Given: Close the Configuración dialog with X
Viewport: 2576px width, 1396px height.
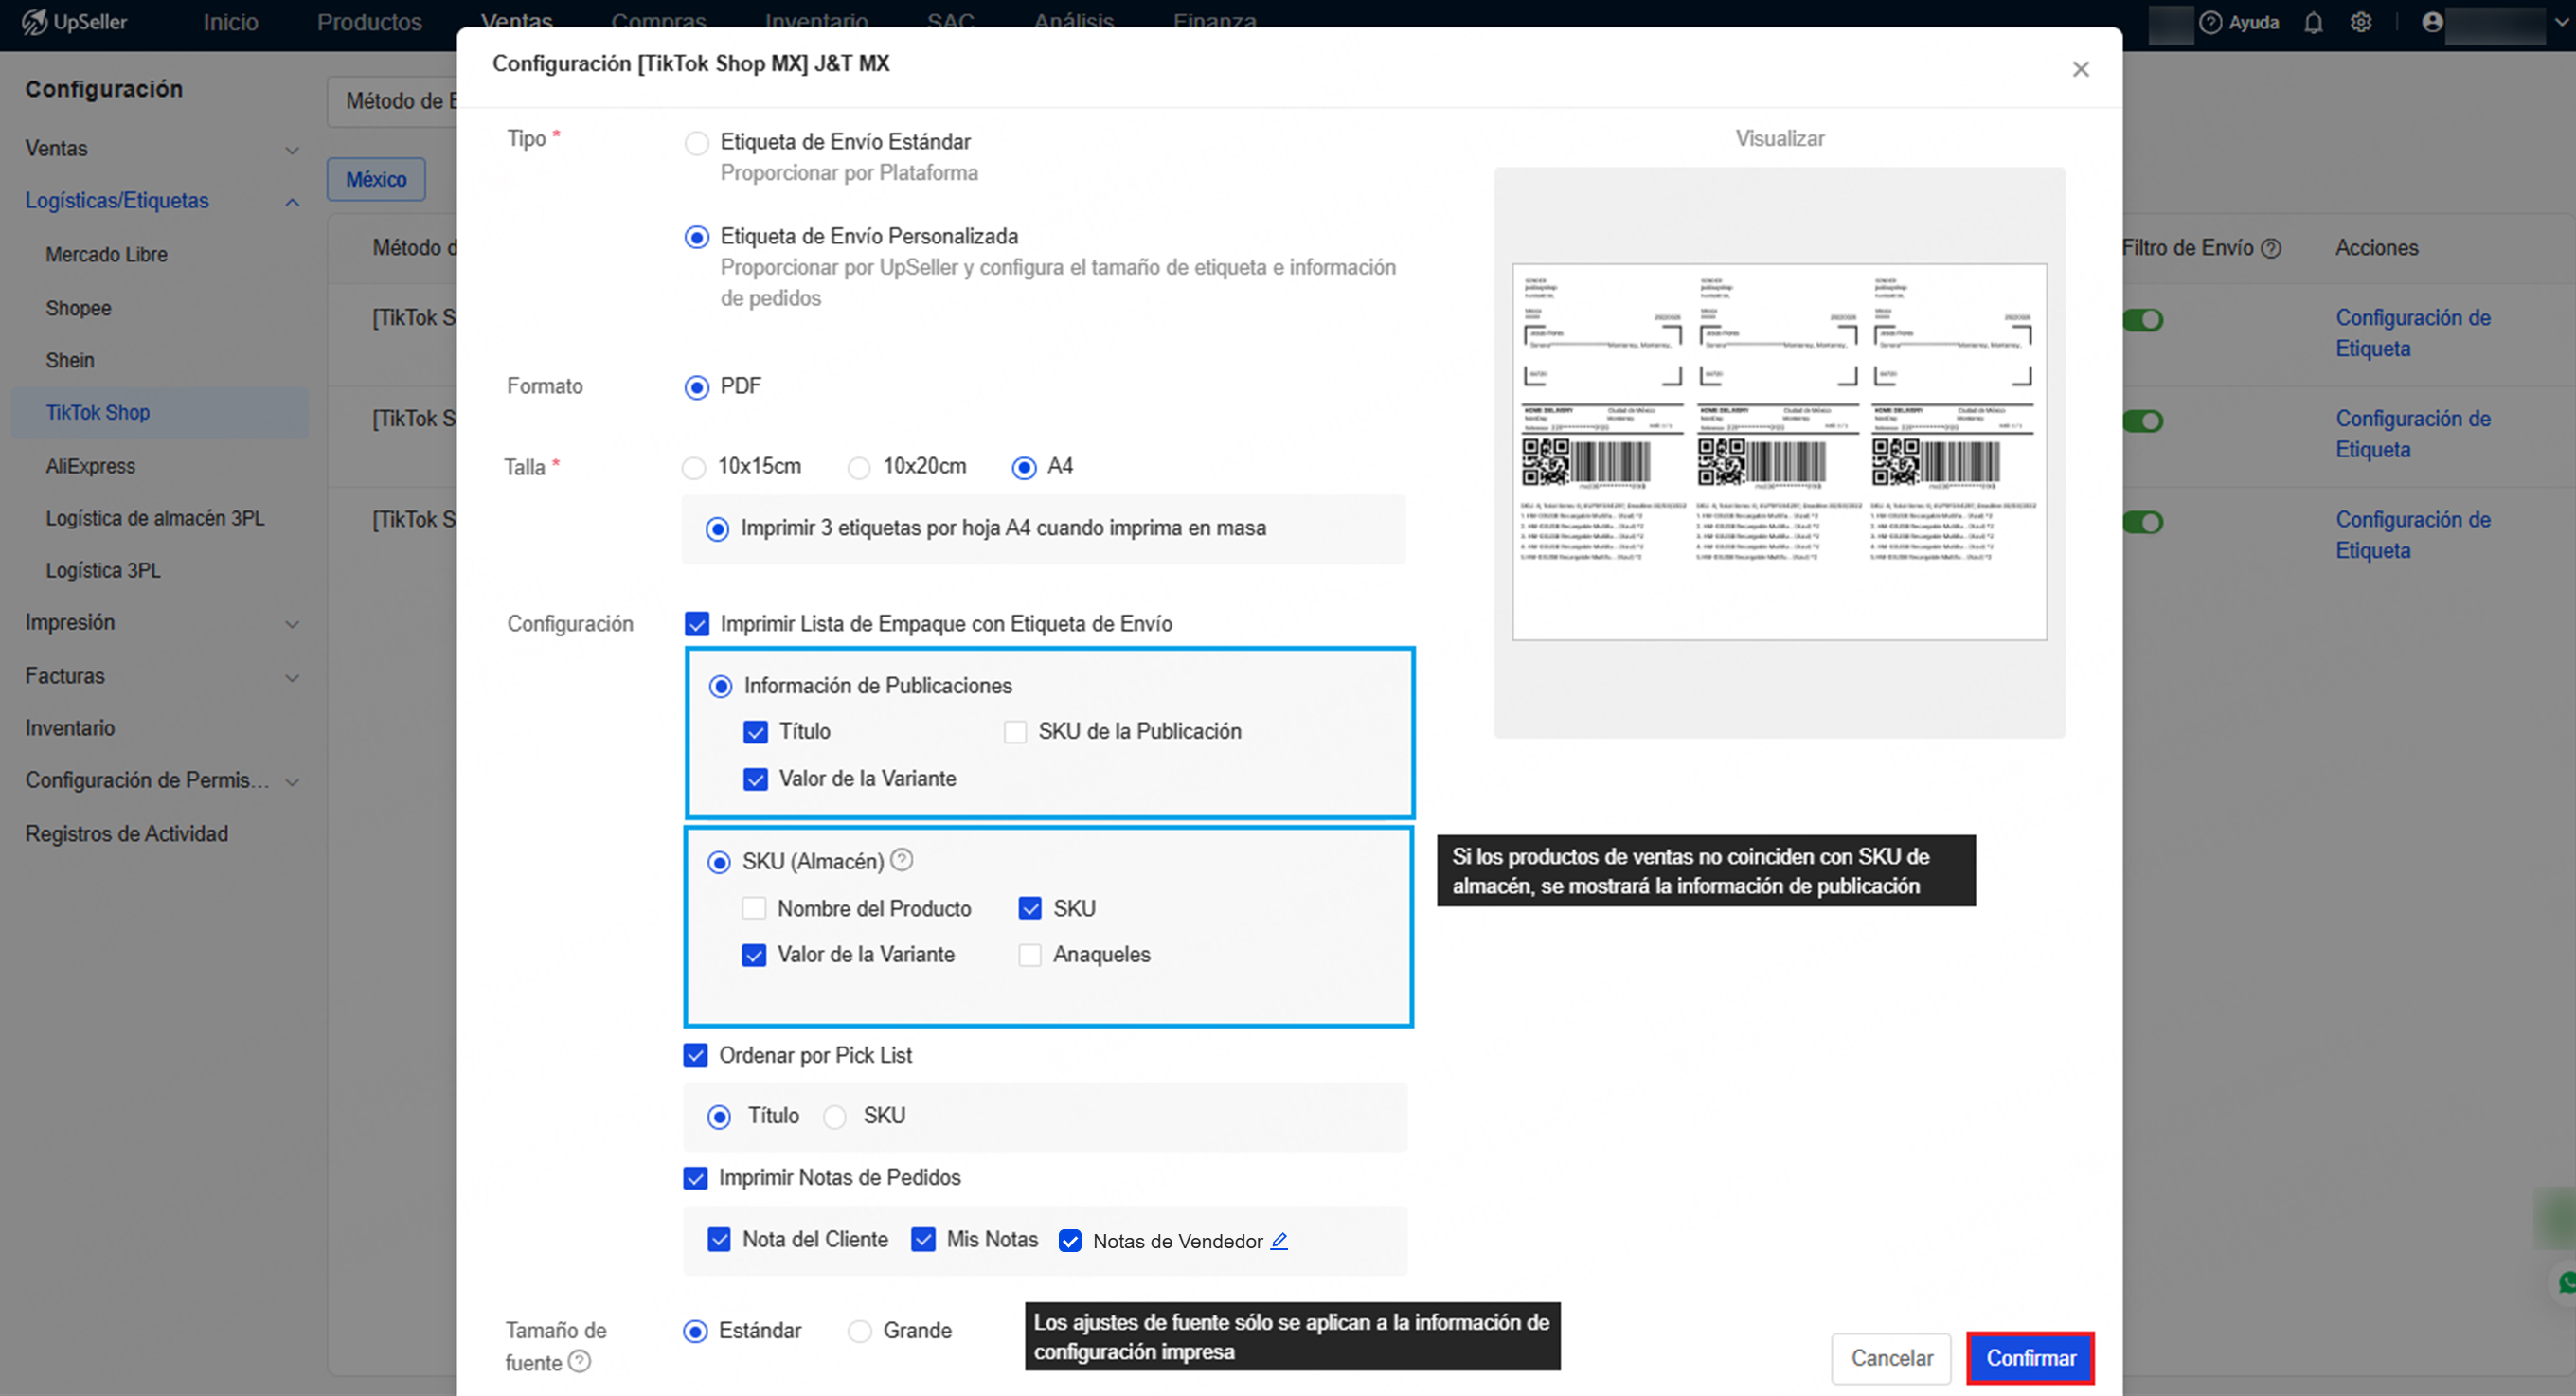Looking at the screenshot, I should [x=2081, y=69].
